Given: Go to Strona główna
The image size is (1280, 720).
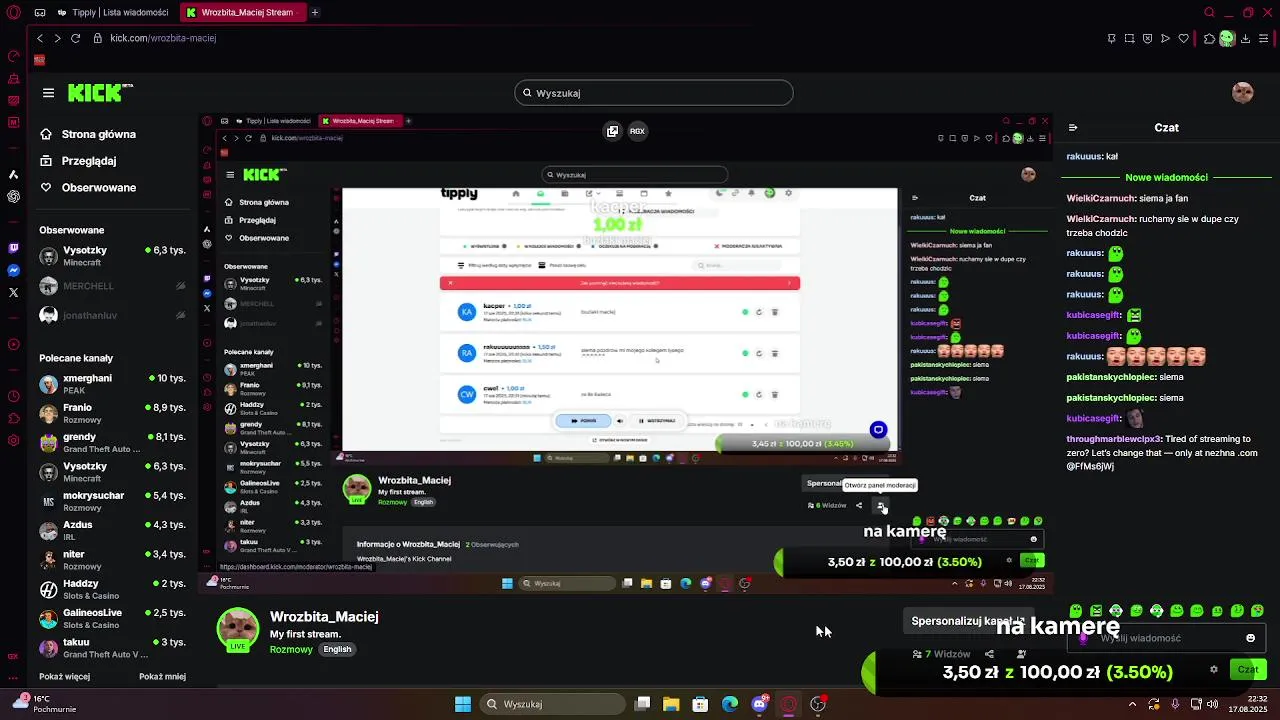Looking at the screenshot, I should tap(88, 134).
